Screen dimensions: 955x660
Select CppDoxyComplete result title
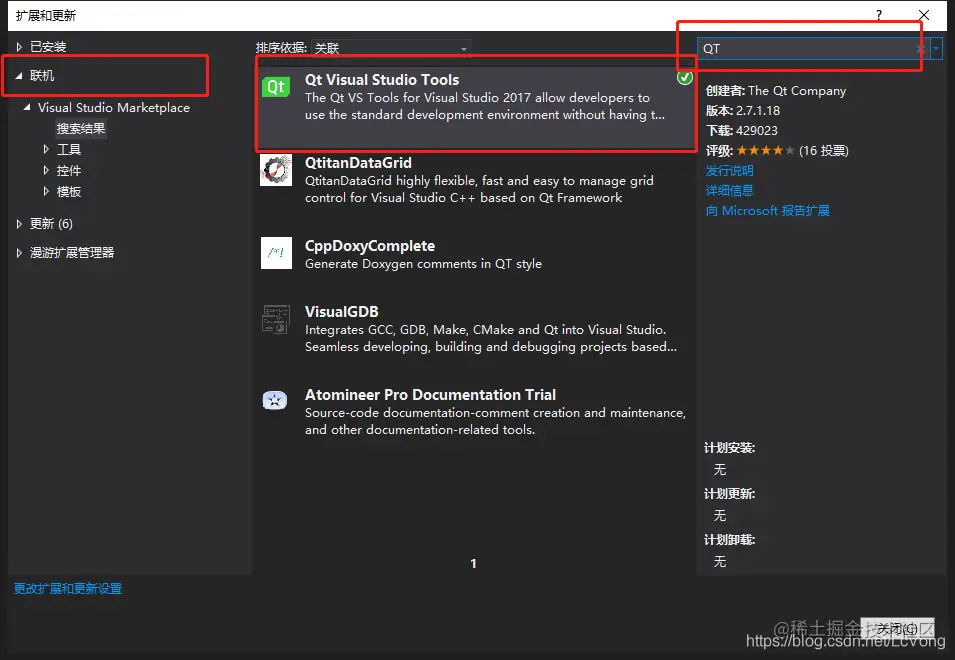pyautogui.click(x=370, y=246)
